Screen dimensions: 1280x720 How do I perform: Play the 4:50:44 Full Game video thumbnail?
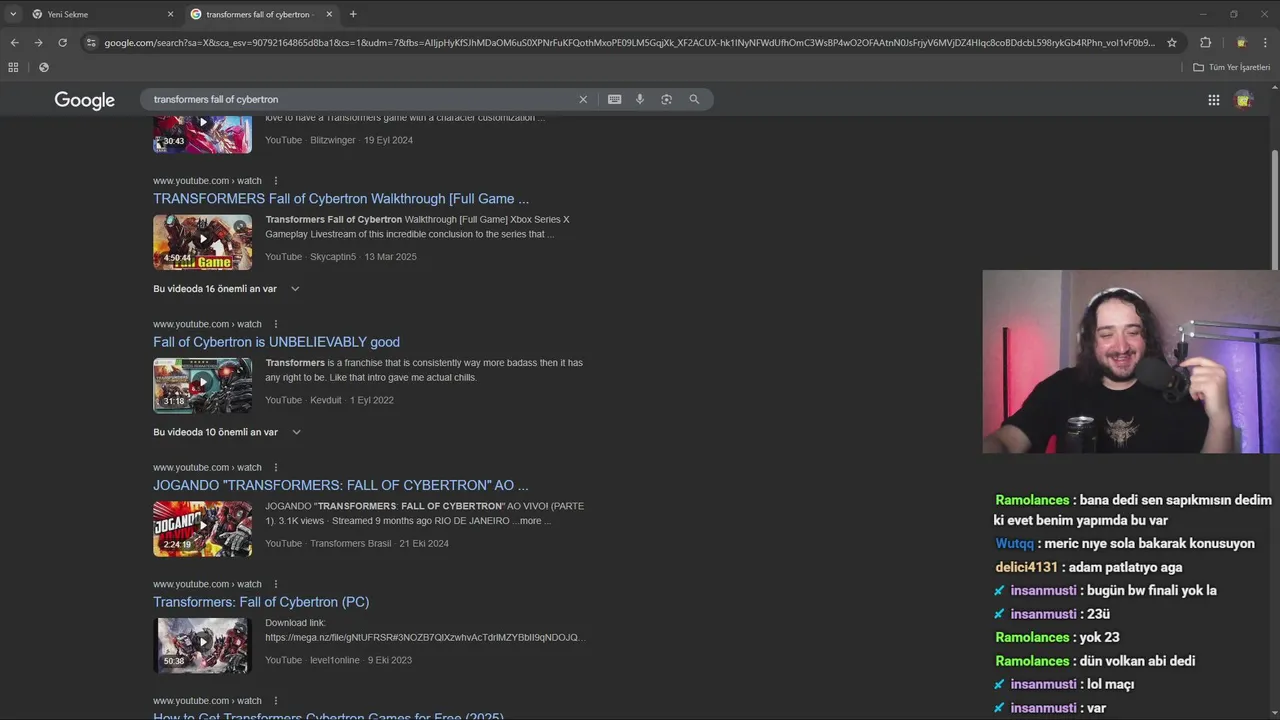coord(202,242)
